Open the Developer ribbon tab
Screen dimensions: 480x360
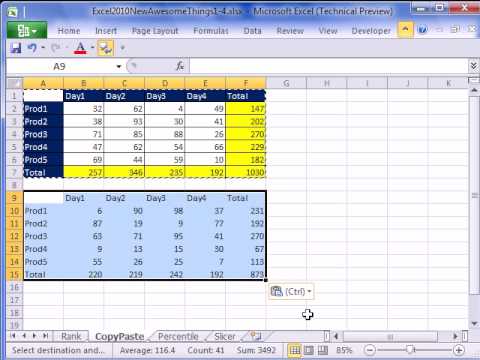pyautogui.click(x=371, y=31)
